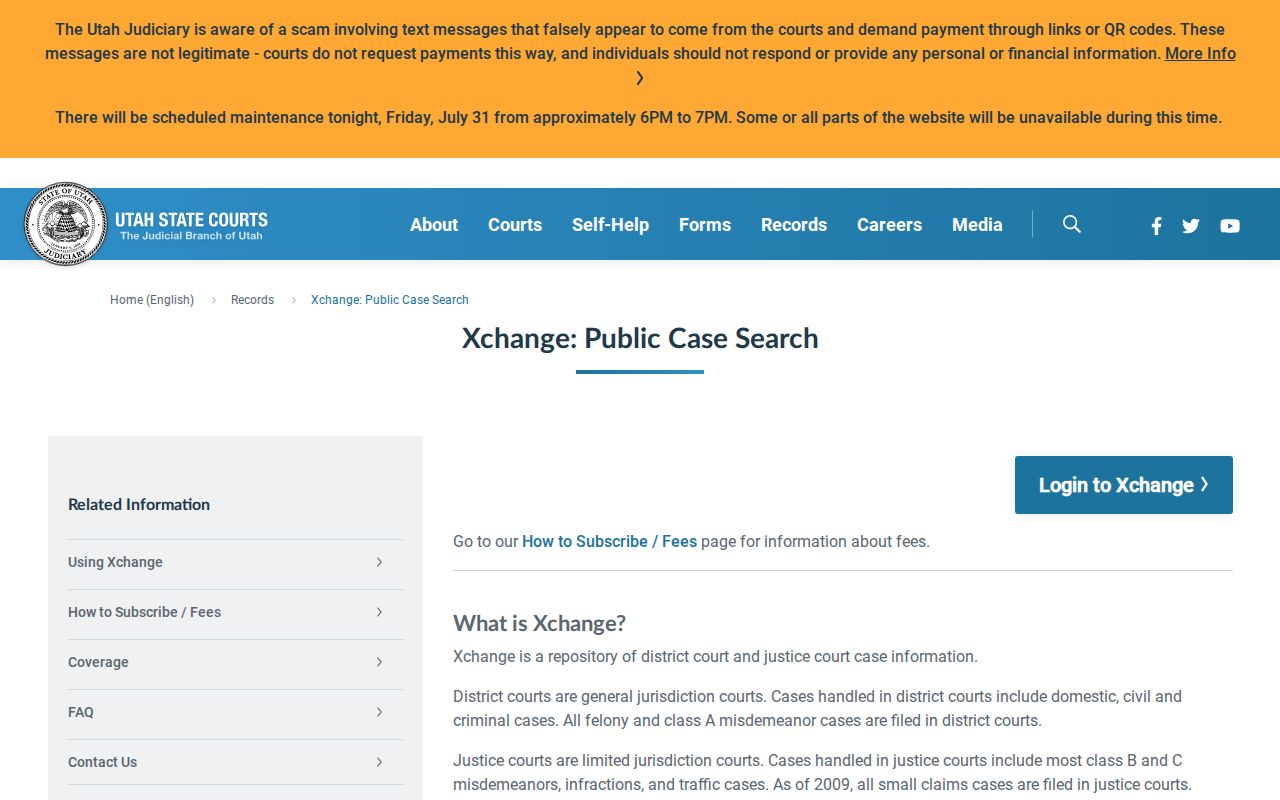Follow the More Info scam alert link
Screen dimensions: 1280x800
point(1200,54)
